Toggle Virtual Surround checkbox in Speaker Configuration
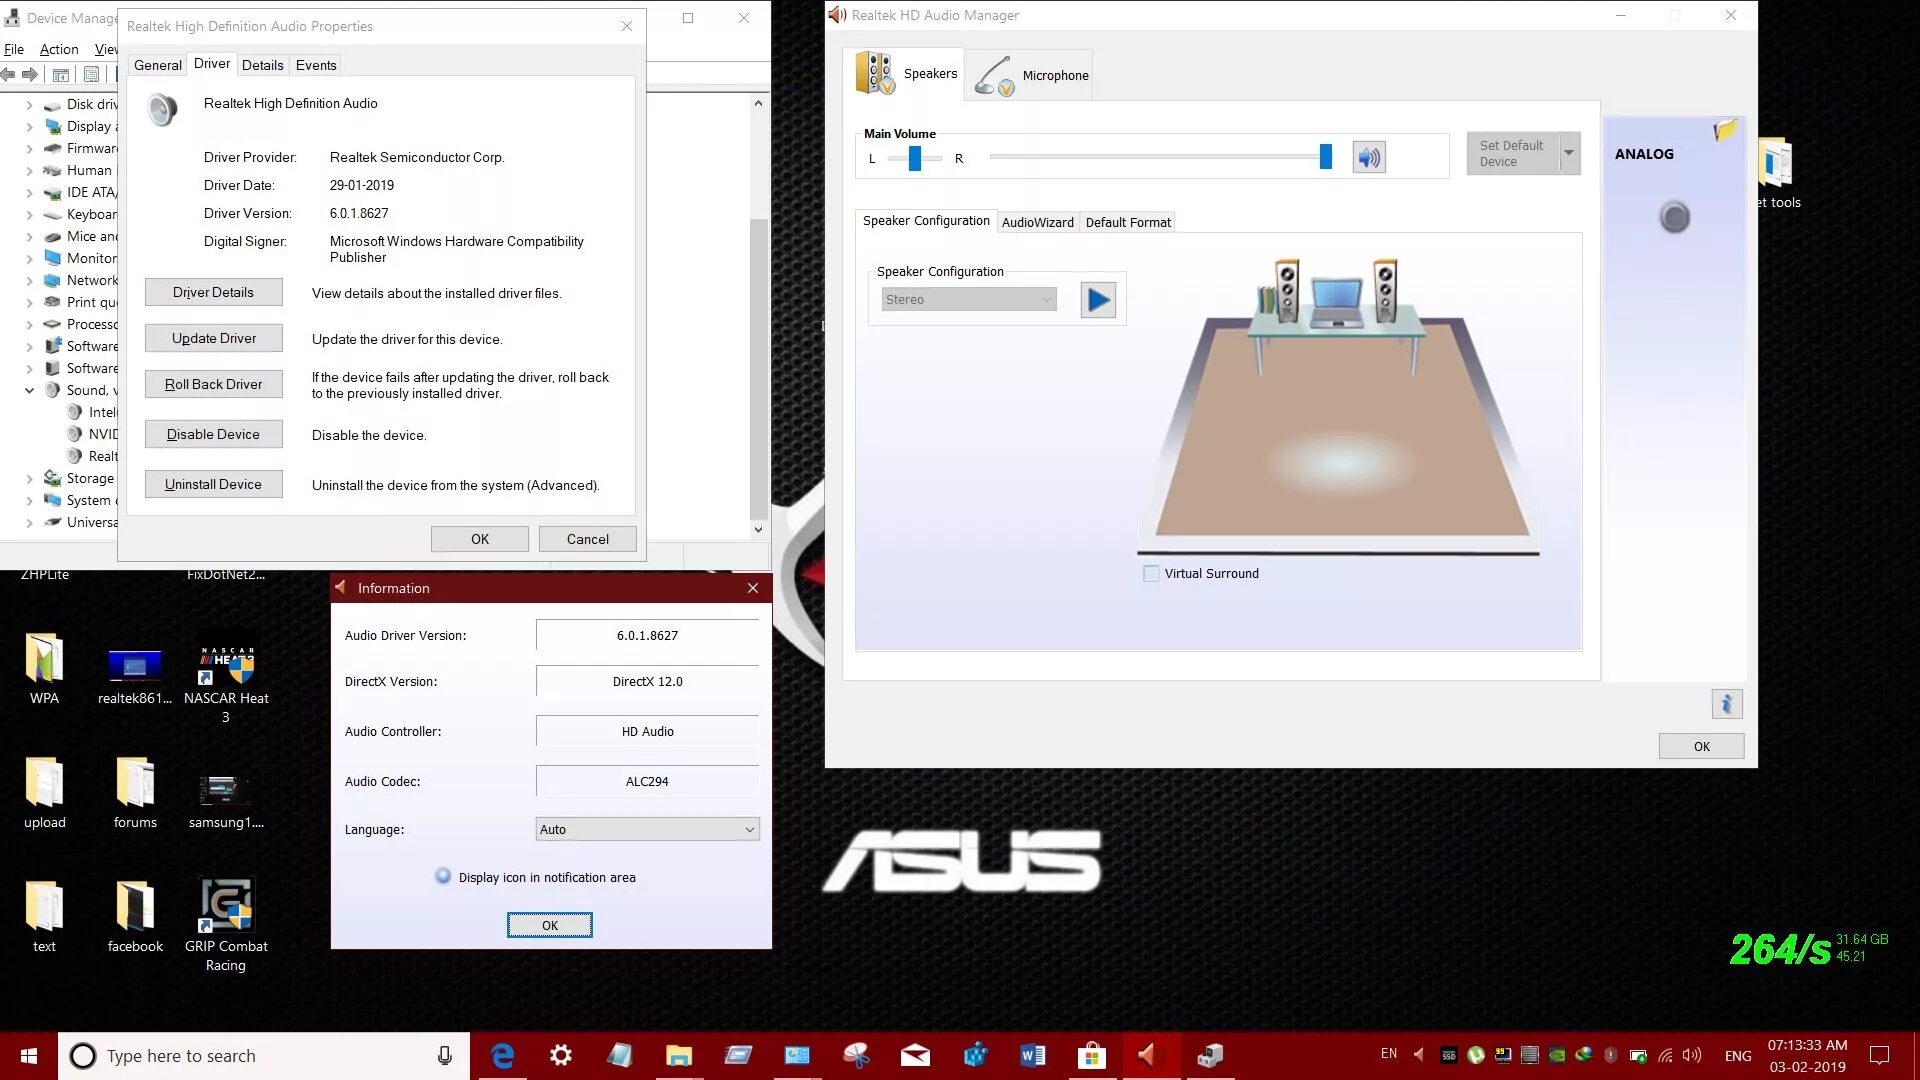 tap(1150, 572)
